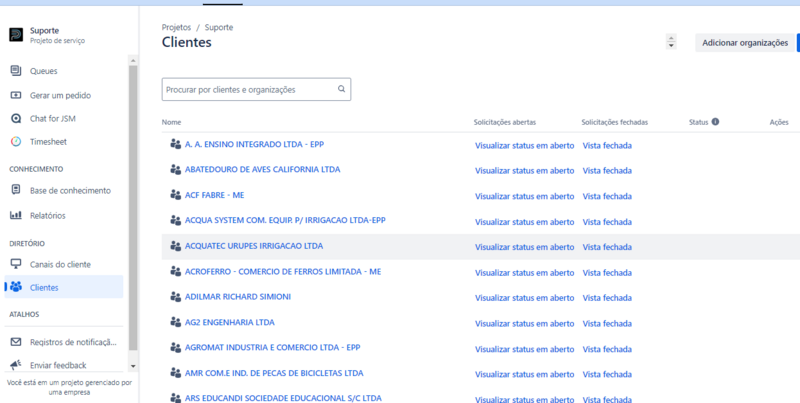Open ACQUATEC URUPES IRRIGACAO LTDA organization
The height and width of the screenshot is (403, 800).
click(254, 246)
